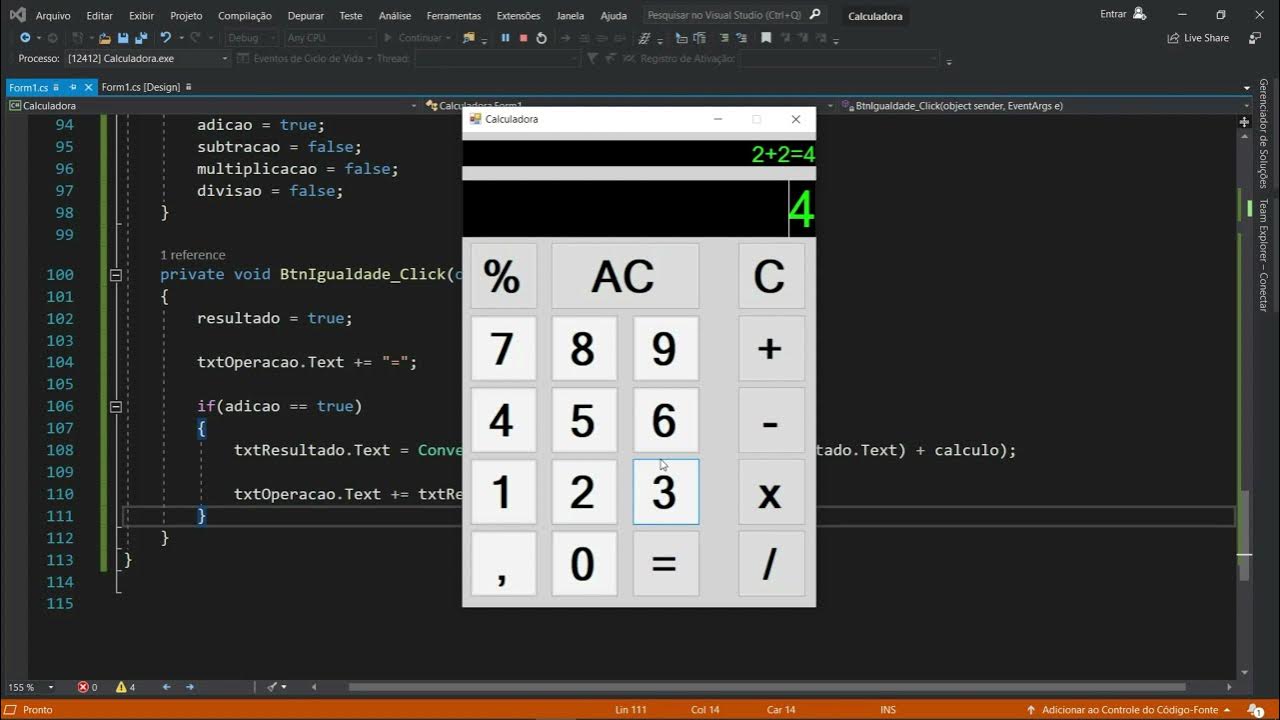Click the divide button on the calculator
This screenshot has height=720, width=1280.
(x=770, y=564)
